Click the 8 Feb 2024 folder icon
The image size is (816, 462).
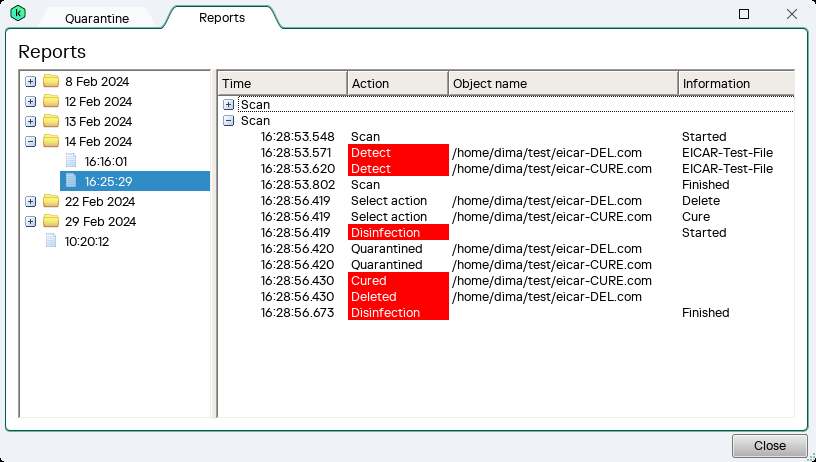pos(50,81)
